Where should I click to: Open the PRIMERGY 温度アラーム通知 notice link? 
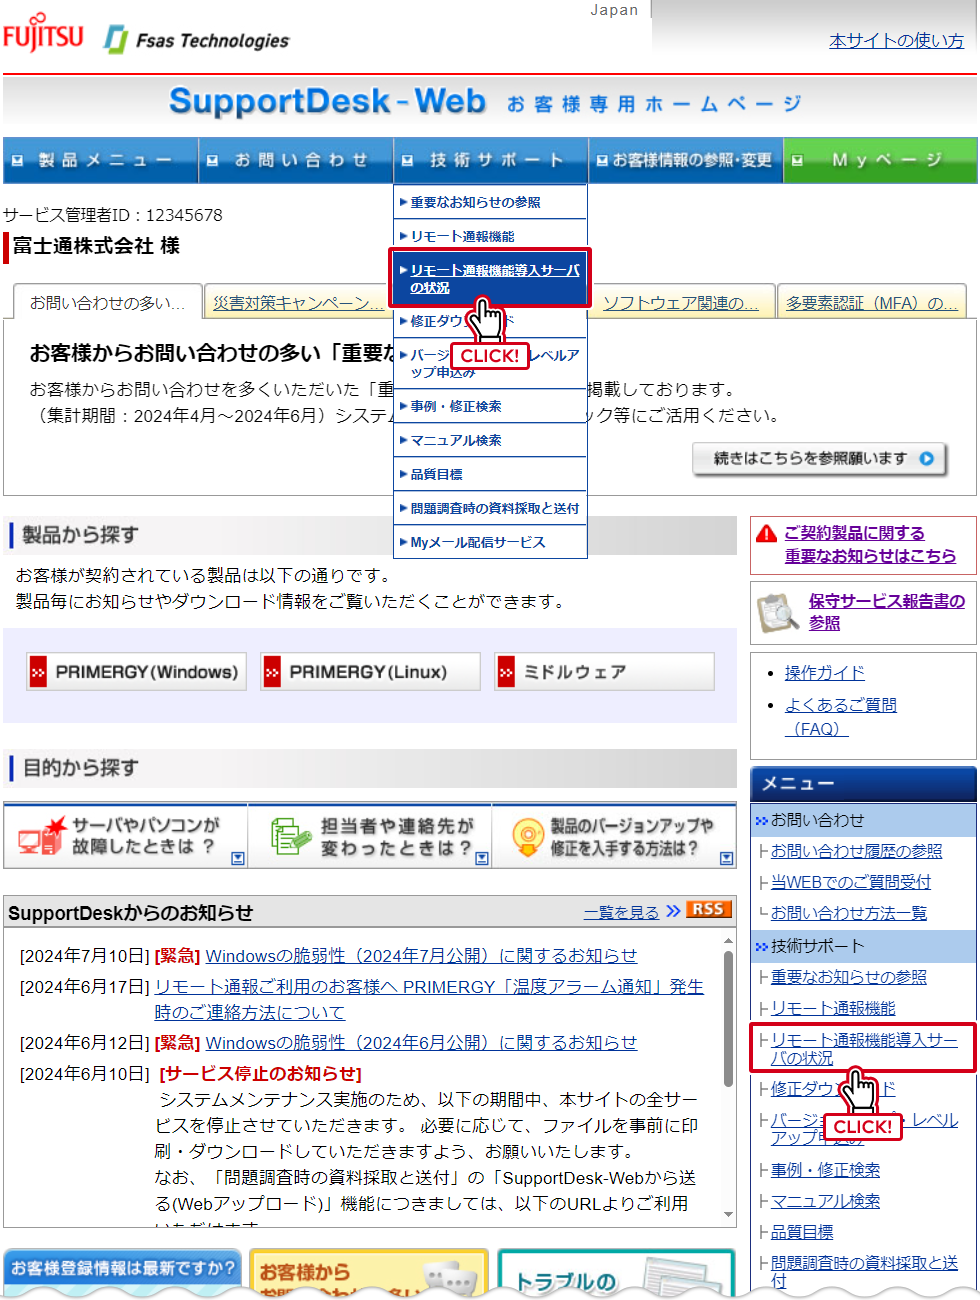click(429, 1000)
